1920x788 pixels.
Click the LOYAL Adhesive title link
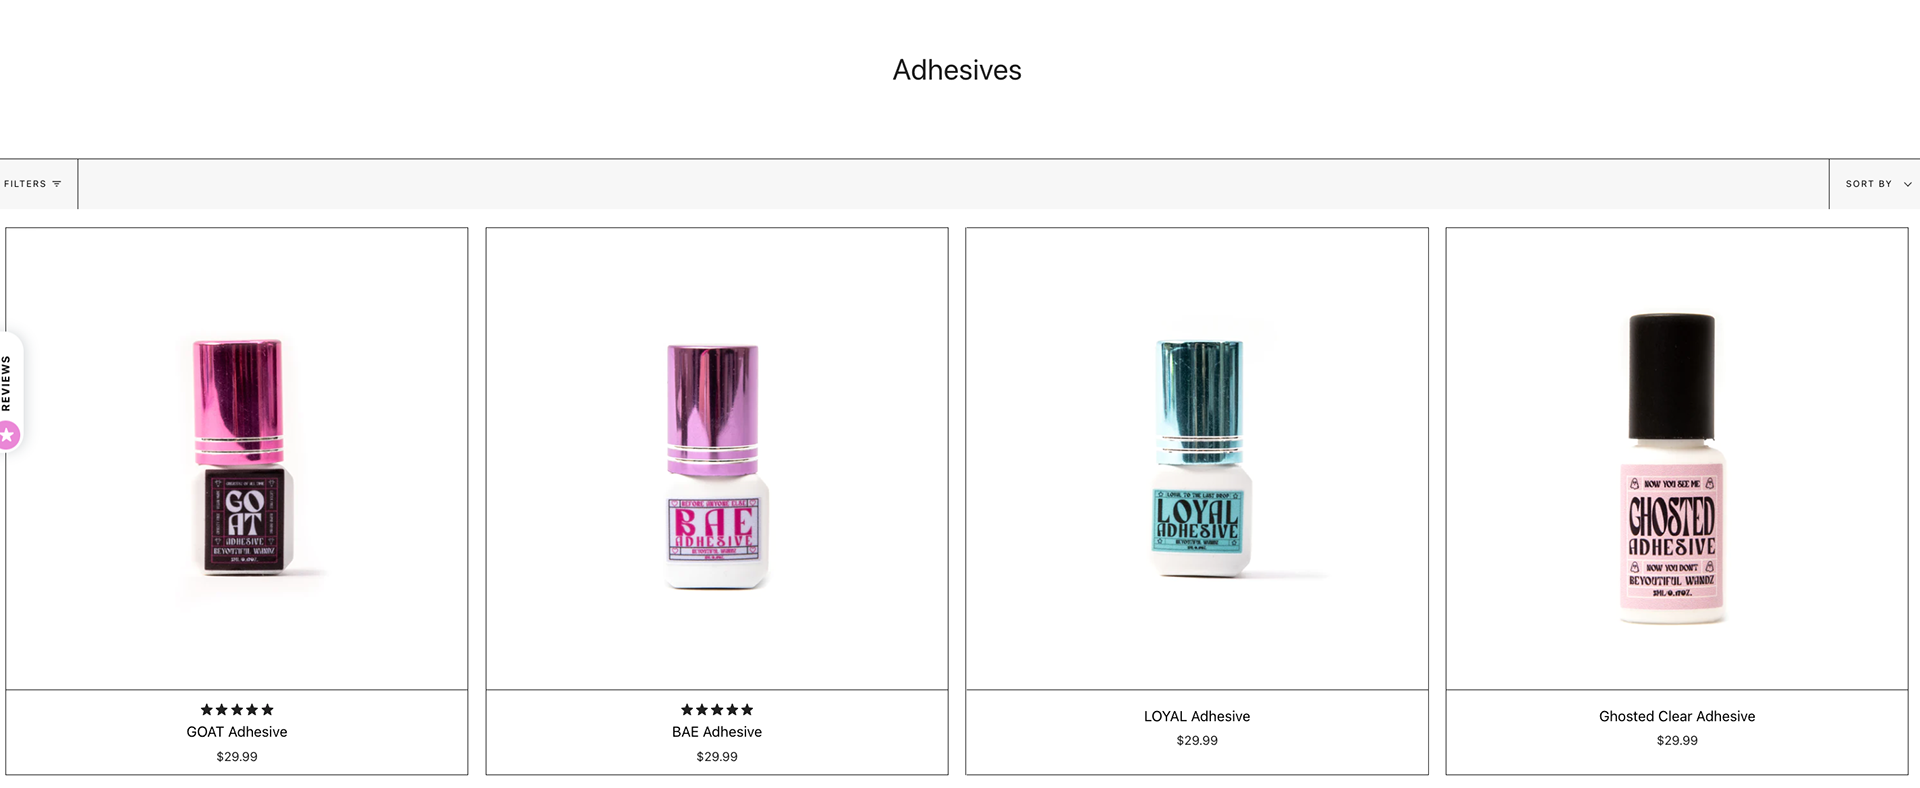(1197, 716)
